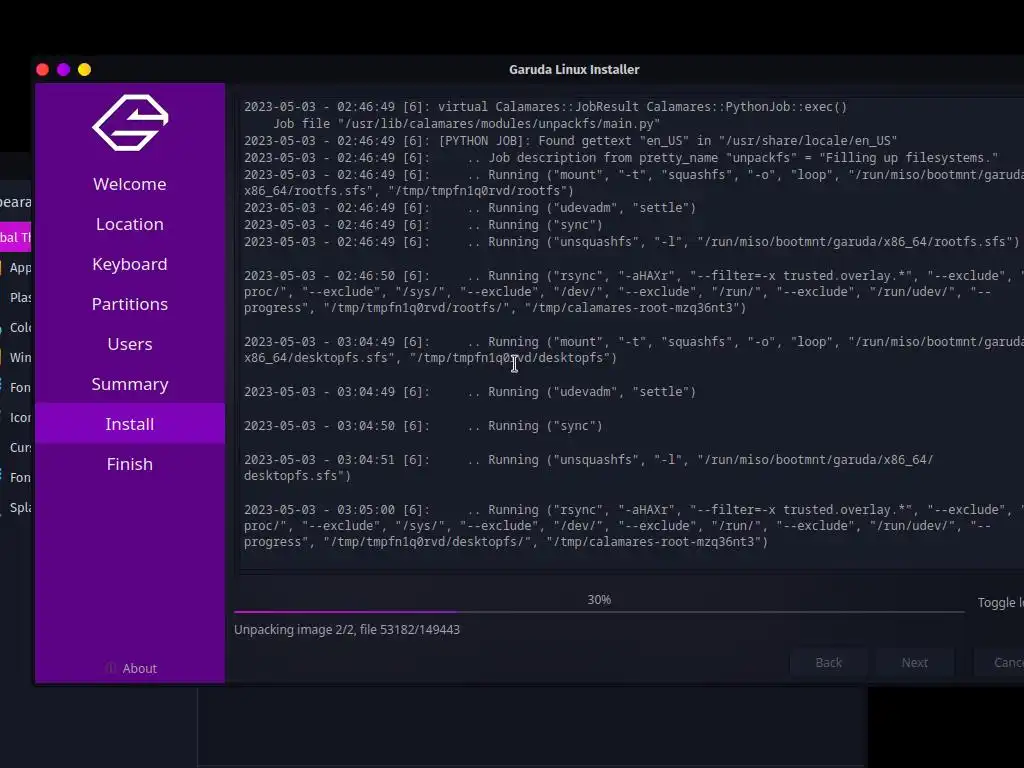
Task: Click the Back button
Action: 829,662
